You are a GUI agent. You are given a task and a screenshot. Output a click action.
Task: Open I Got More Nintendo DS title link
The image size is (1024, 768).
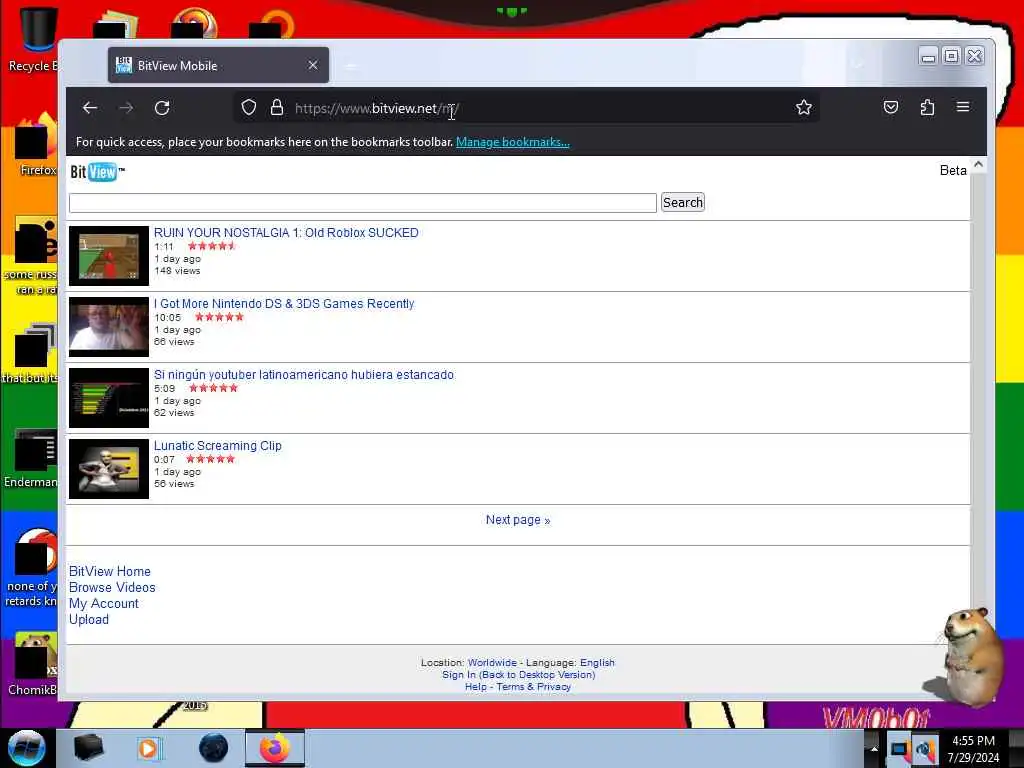pos(284,304)
